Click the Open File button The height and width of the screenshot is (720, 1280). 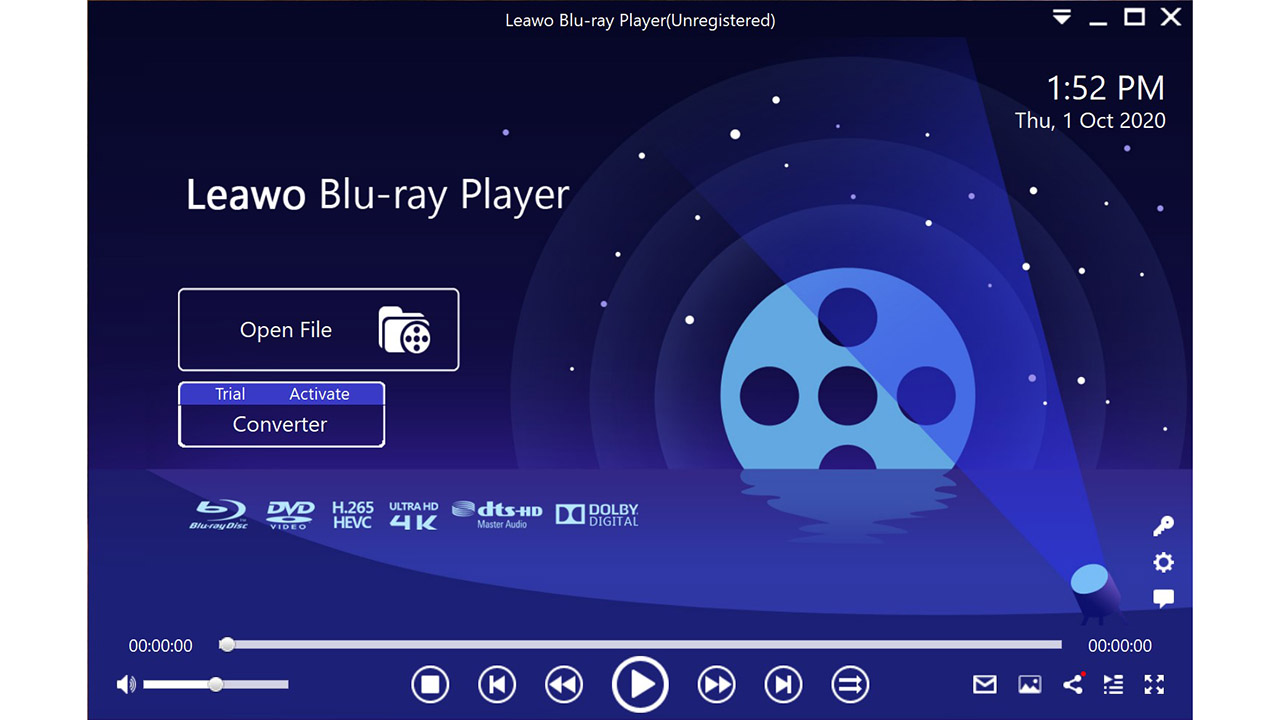coord(318,330)
